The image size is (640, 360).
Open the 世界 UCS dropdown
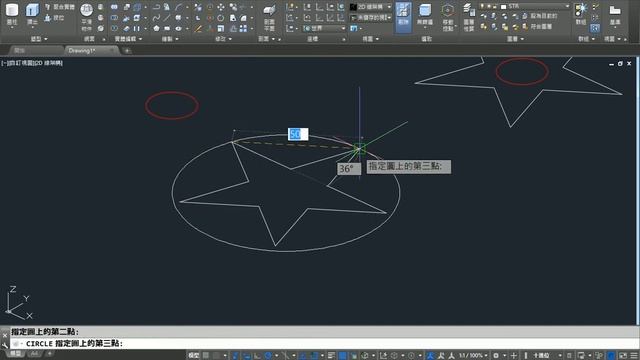325,28
